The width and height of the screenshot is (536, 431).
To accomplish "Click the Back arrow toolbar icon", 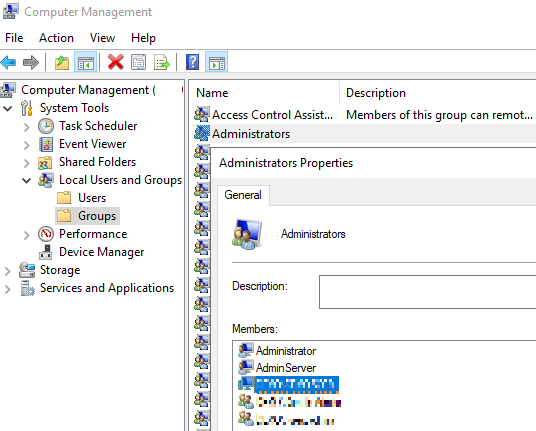I will [x=9, y=63].
